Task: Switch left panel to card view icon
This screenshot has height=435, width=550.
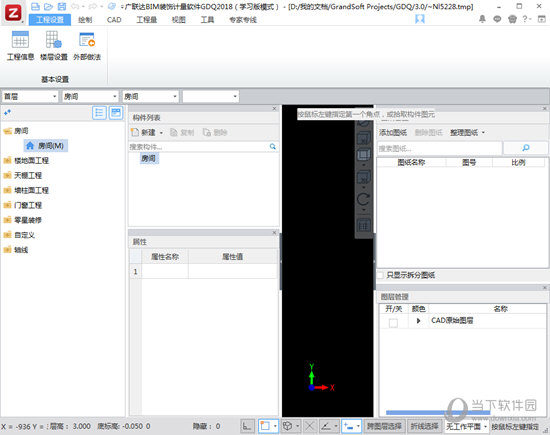Action: pyautogui.click(x=116, y=113)
